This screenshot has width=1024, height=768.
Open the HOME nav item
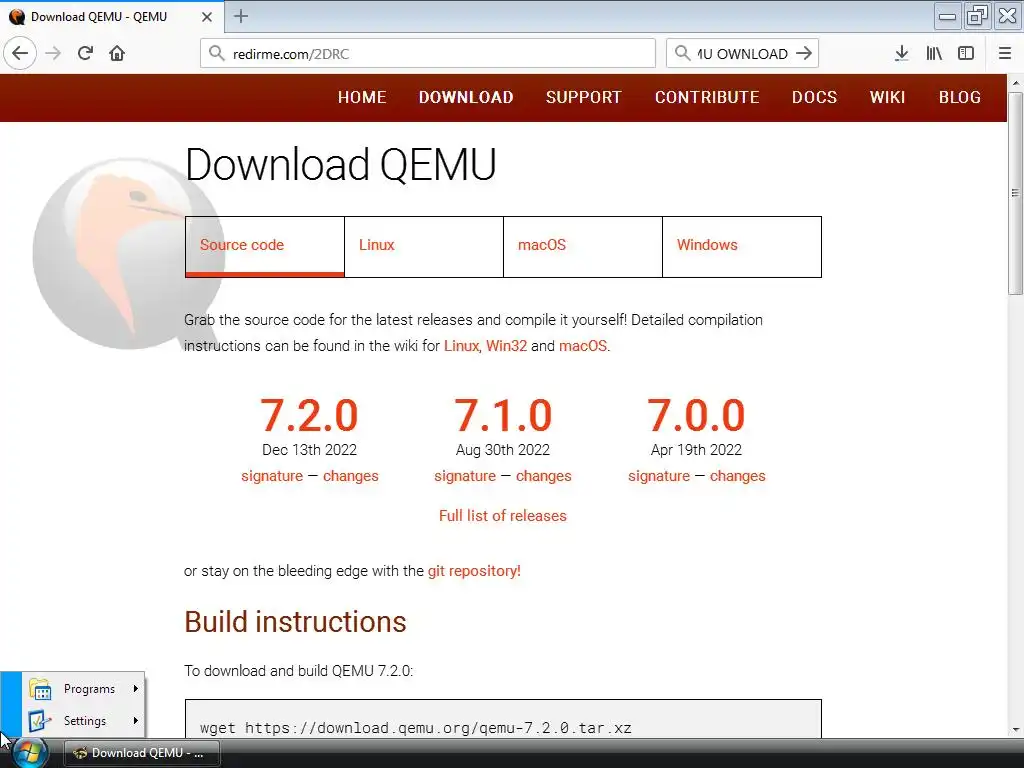click(x=362, y=97)
